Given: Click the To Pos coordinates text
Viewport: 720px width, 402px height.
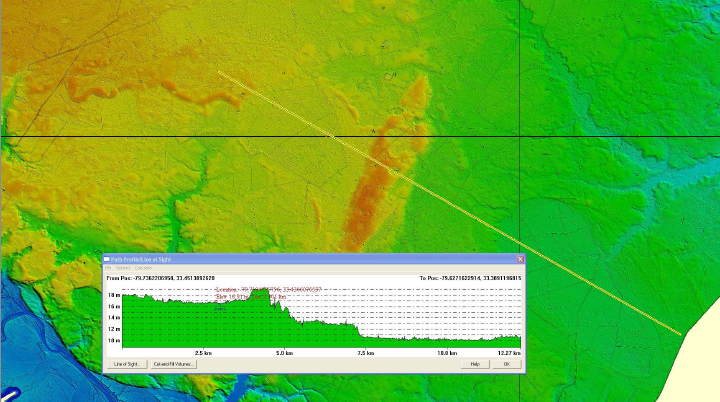Looking at the screenshot, I should click(469, 277).
